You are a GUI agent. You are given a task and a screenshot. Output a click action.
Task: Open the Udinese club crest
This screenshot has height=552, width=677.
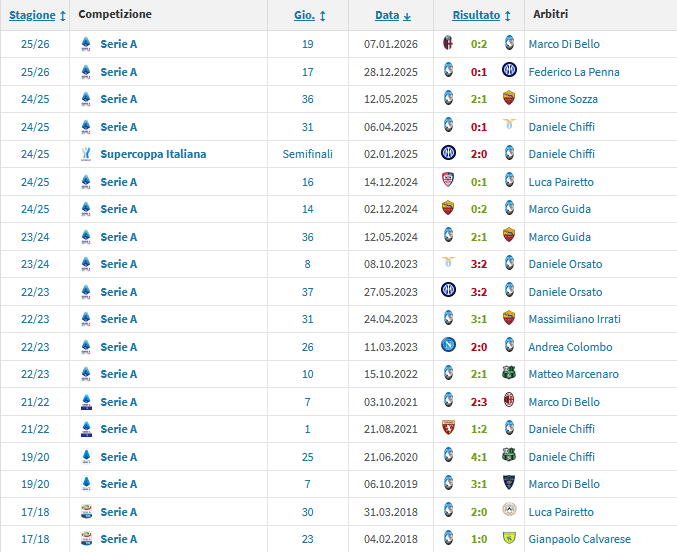[509, 512]
